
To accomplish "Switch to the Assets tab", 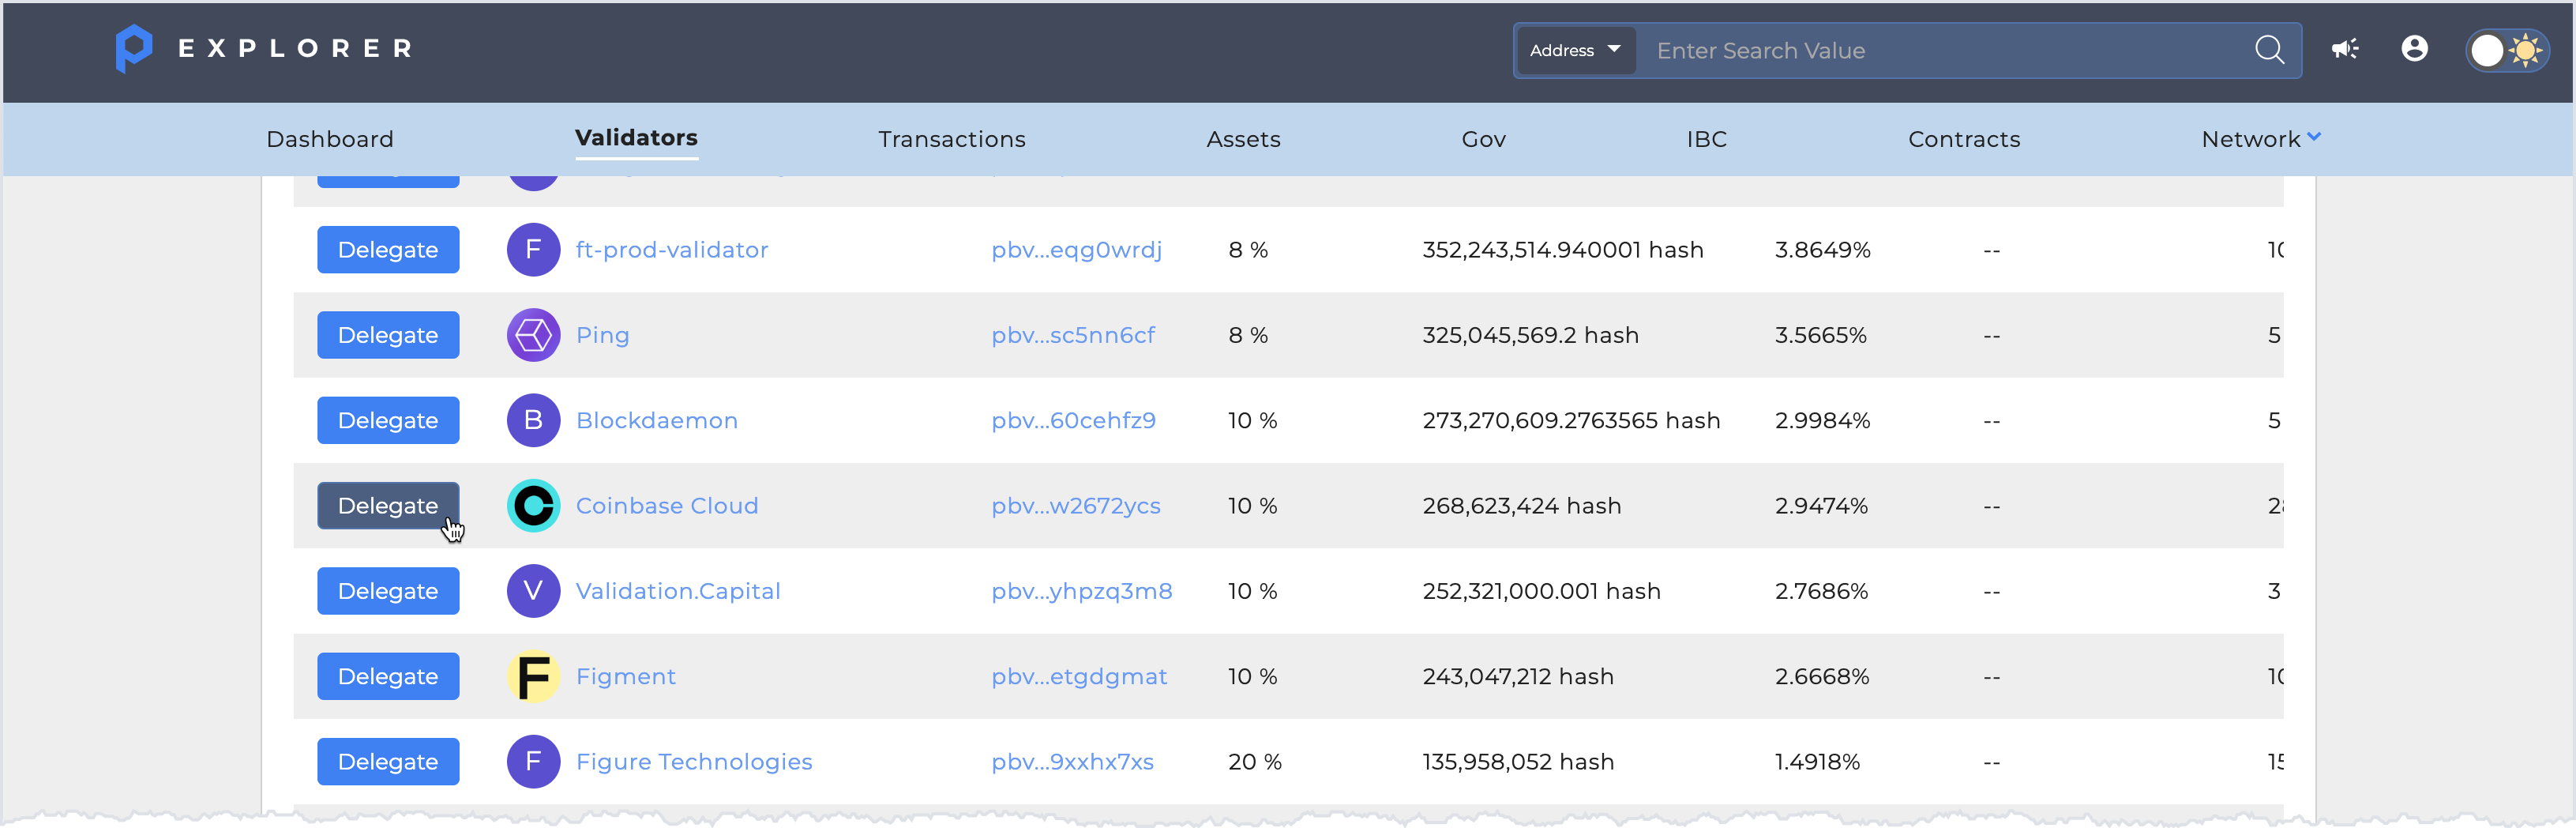I will pyautogui.click(x=1243, y=139).
